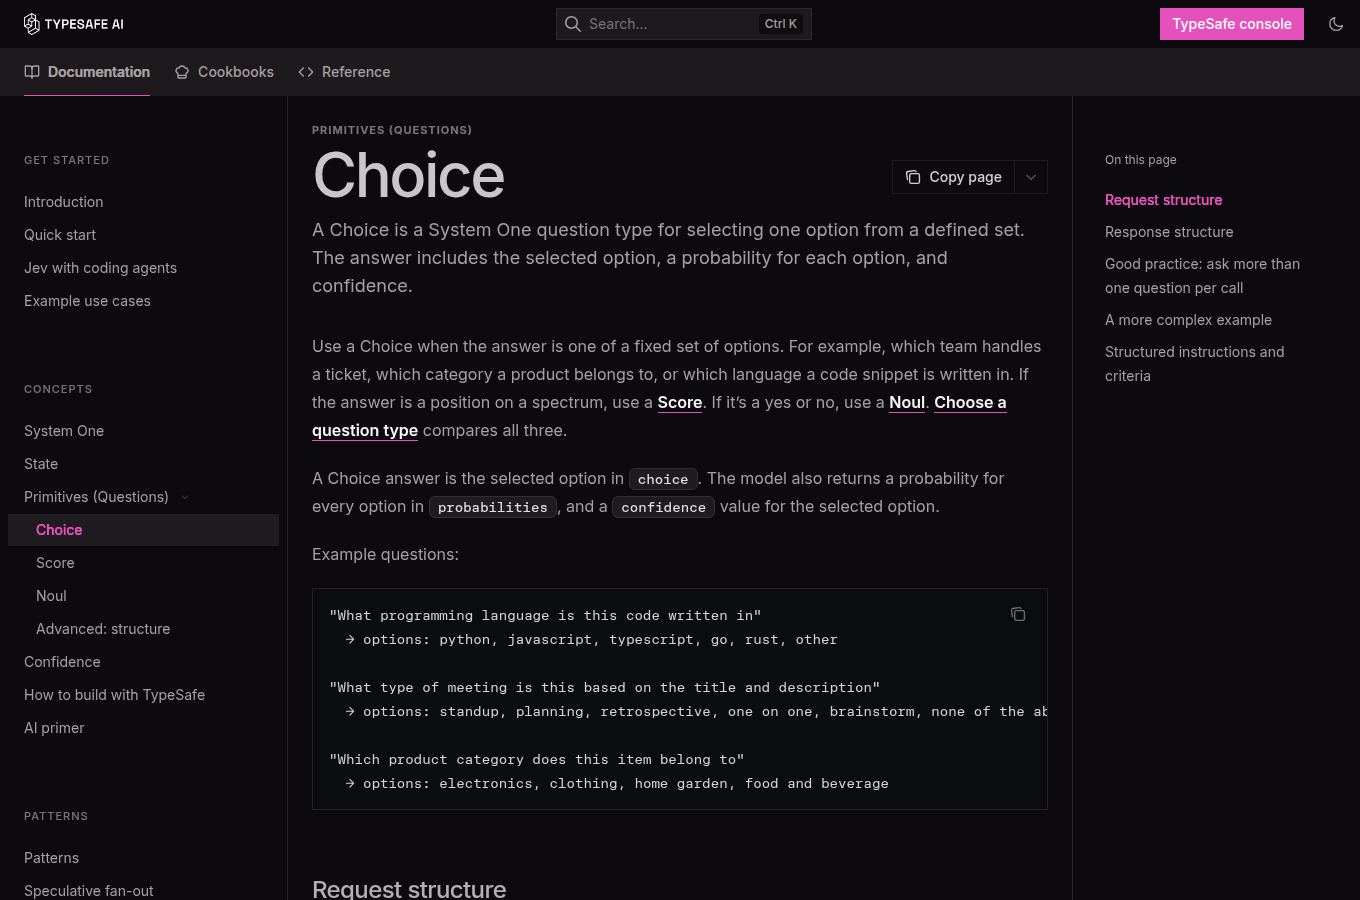
Task: Open the TypeSafe console button
Action: pos(1232,24)
